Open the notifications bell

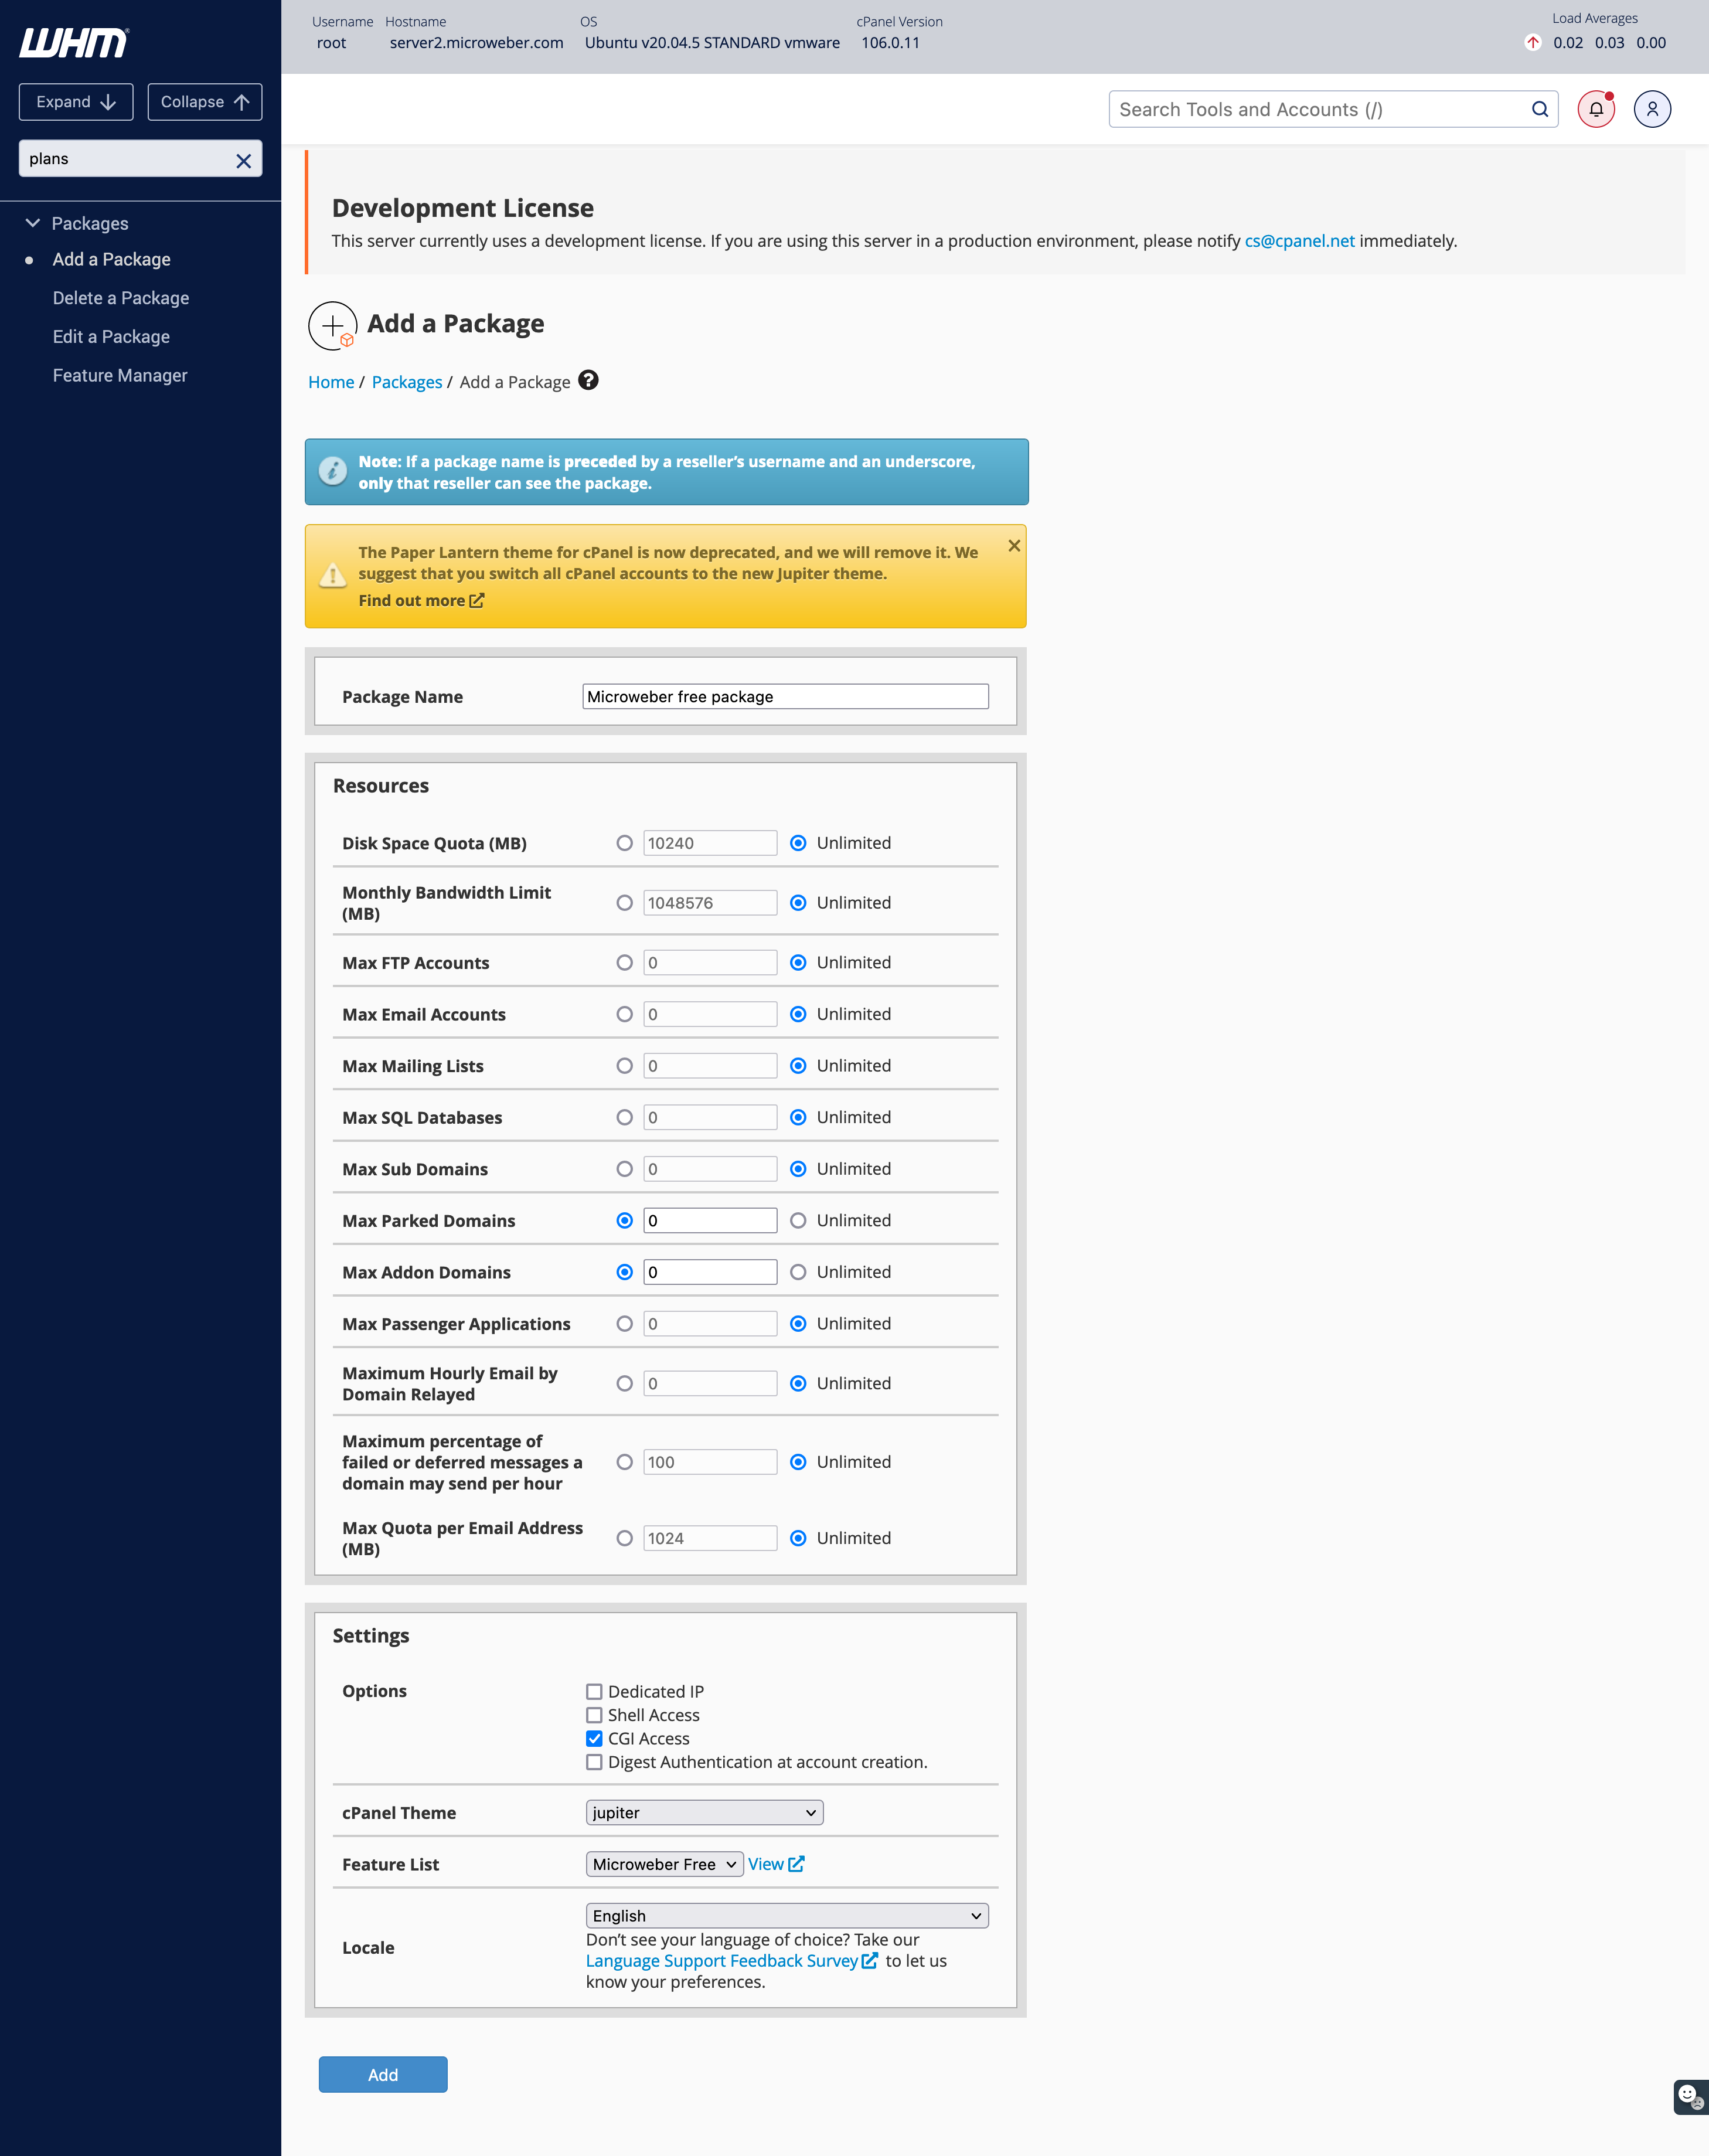click(1596, 109)
